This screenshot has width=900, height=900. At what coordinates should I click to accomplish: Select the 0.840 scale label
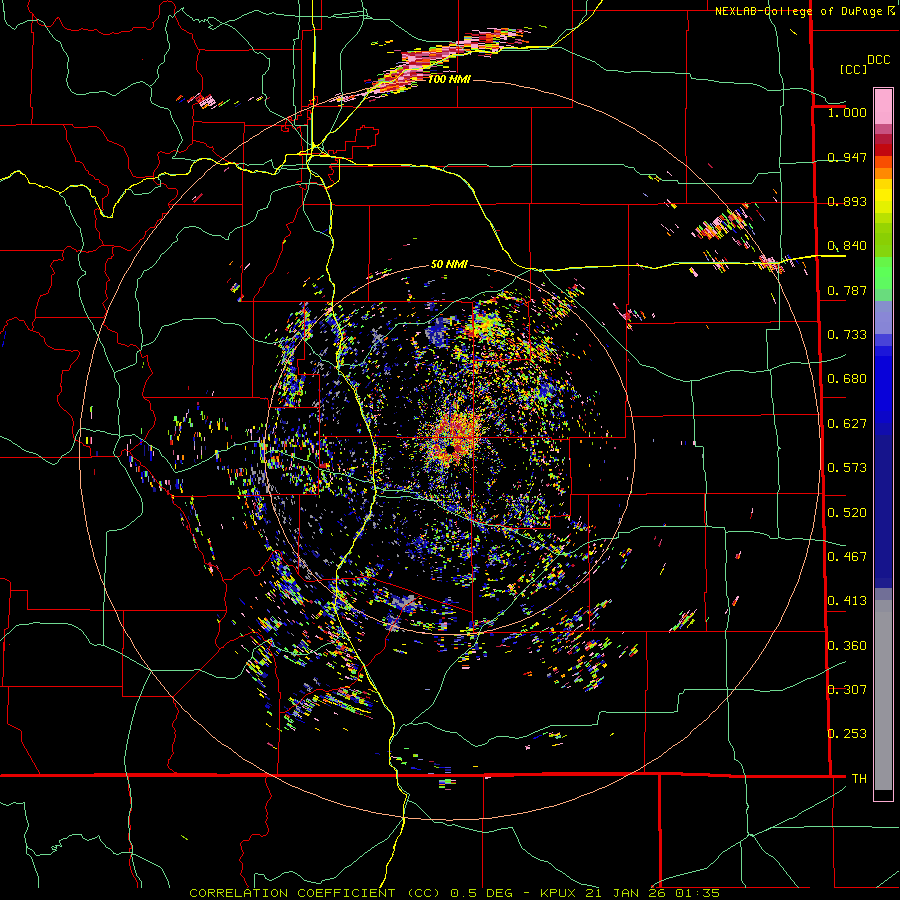(x=847, y=246)
